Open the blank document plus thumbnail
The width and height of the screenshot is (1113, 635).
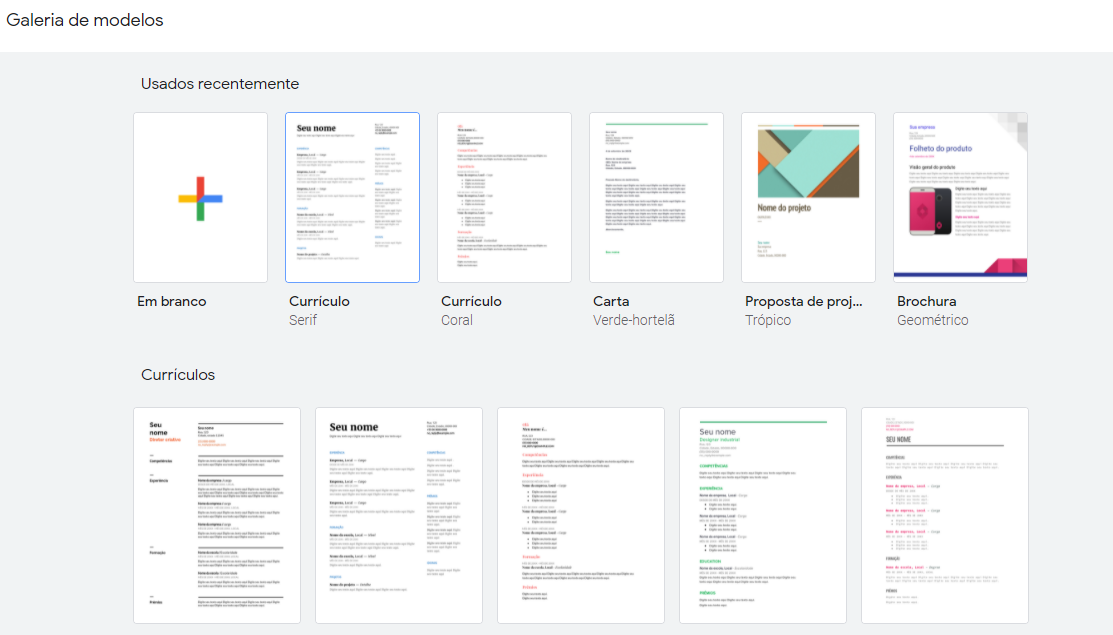pyautogui.click(x=200, y=197)
